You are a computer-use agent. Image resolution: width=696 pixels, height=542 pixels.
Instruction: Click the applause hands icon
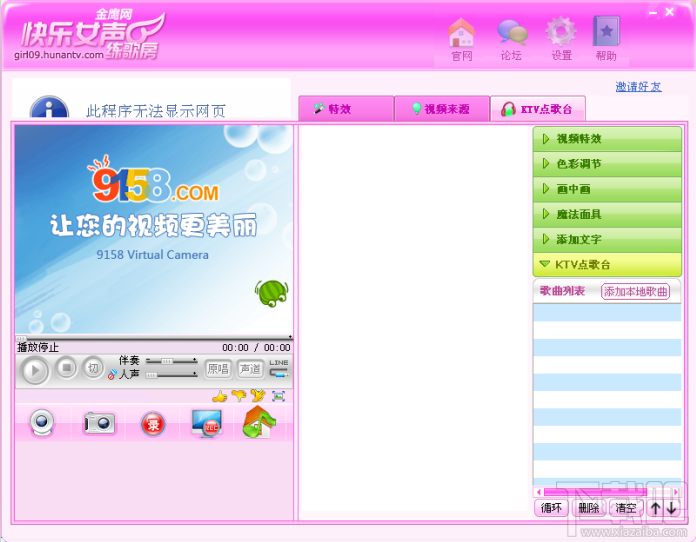(257, 395)
